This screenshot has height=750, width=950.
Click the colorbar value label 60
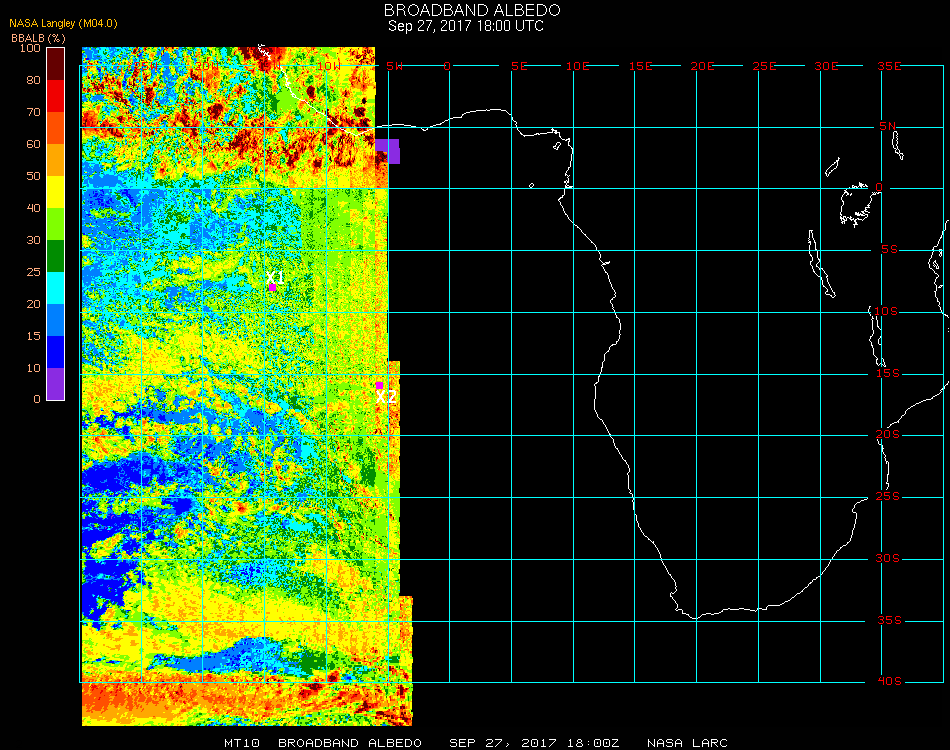tap(33, 144)
